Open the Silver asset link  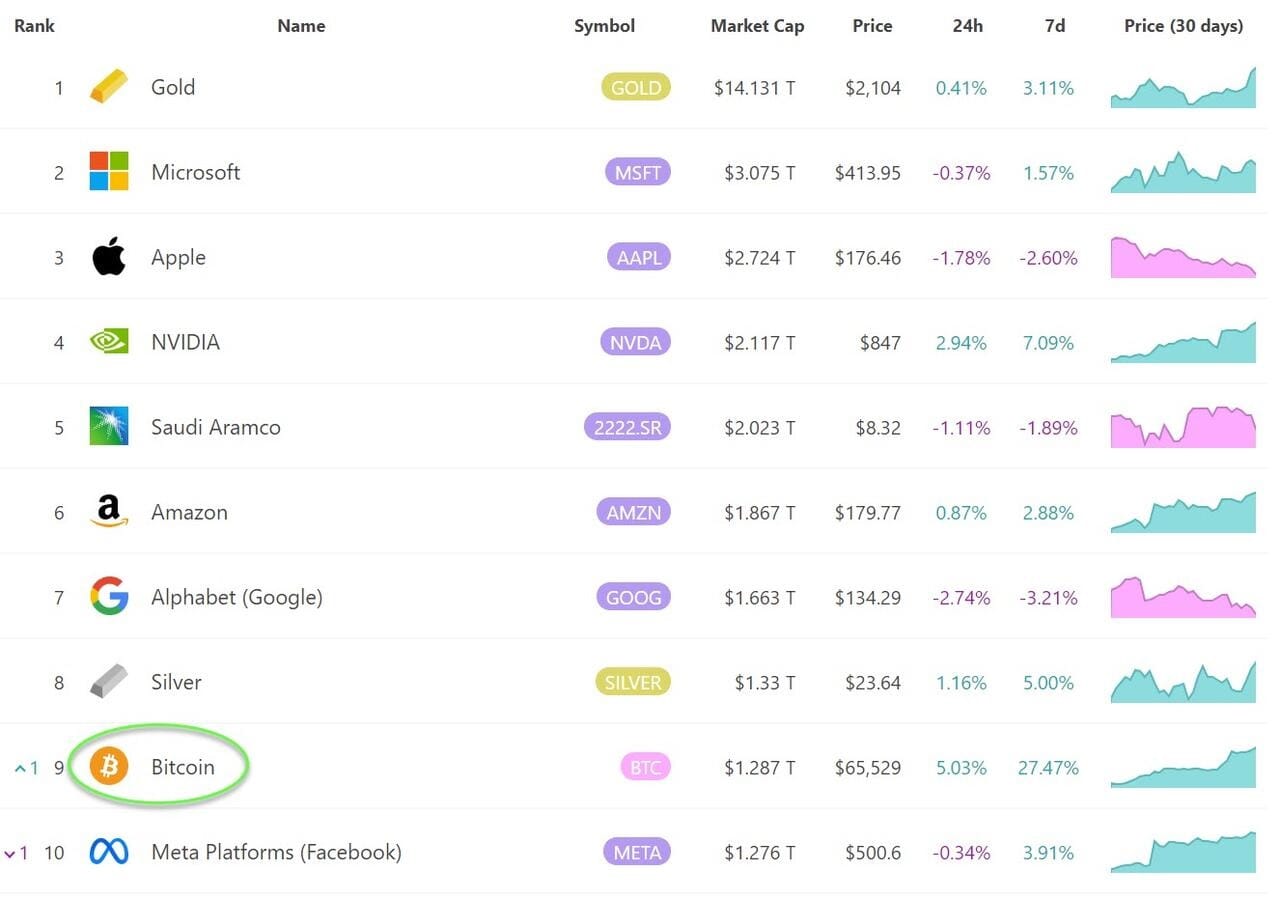pyautogui.click(x=176, y=682)
